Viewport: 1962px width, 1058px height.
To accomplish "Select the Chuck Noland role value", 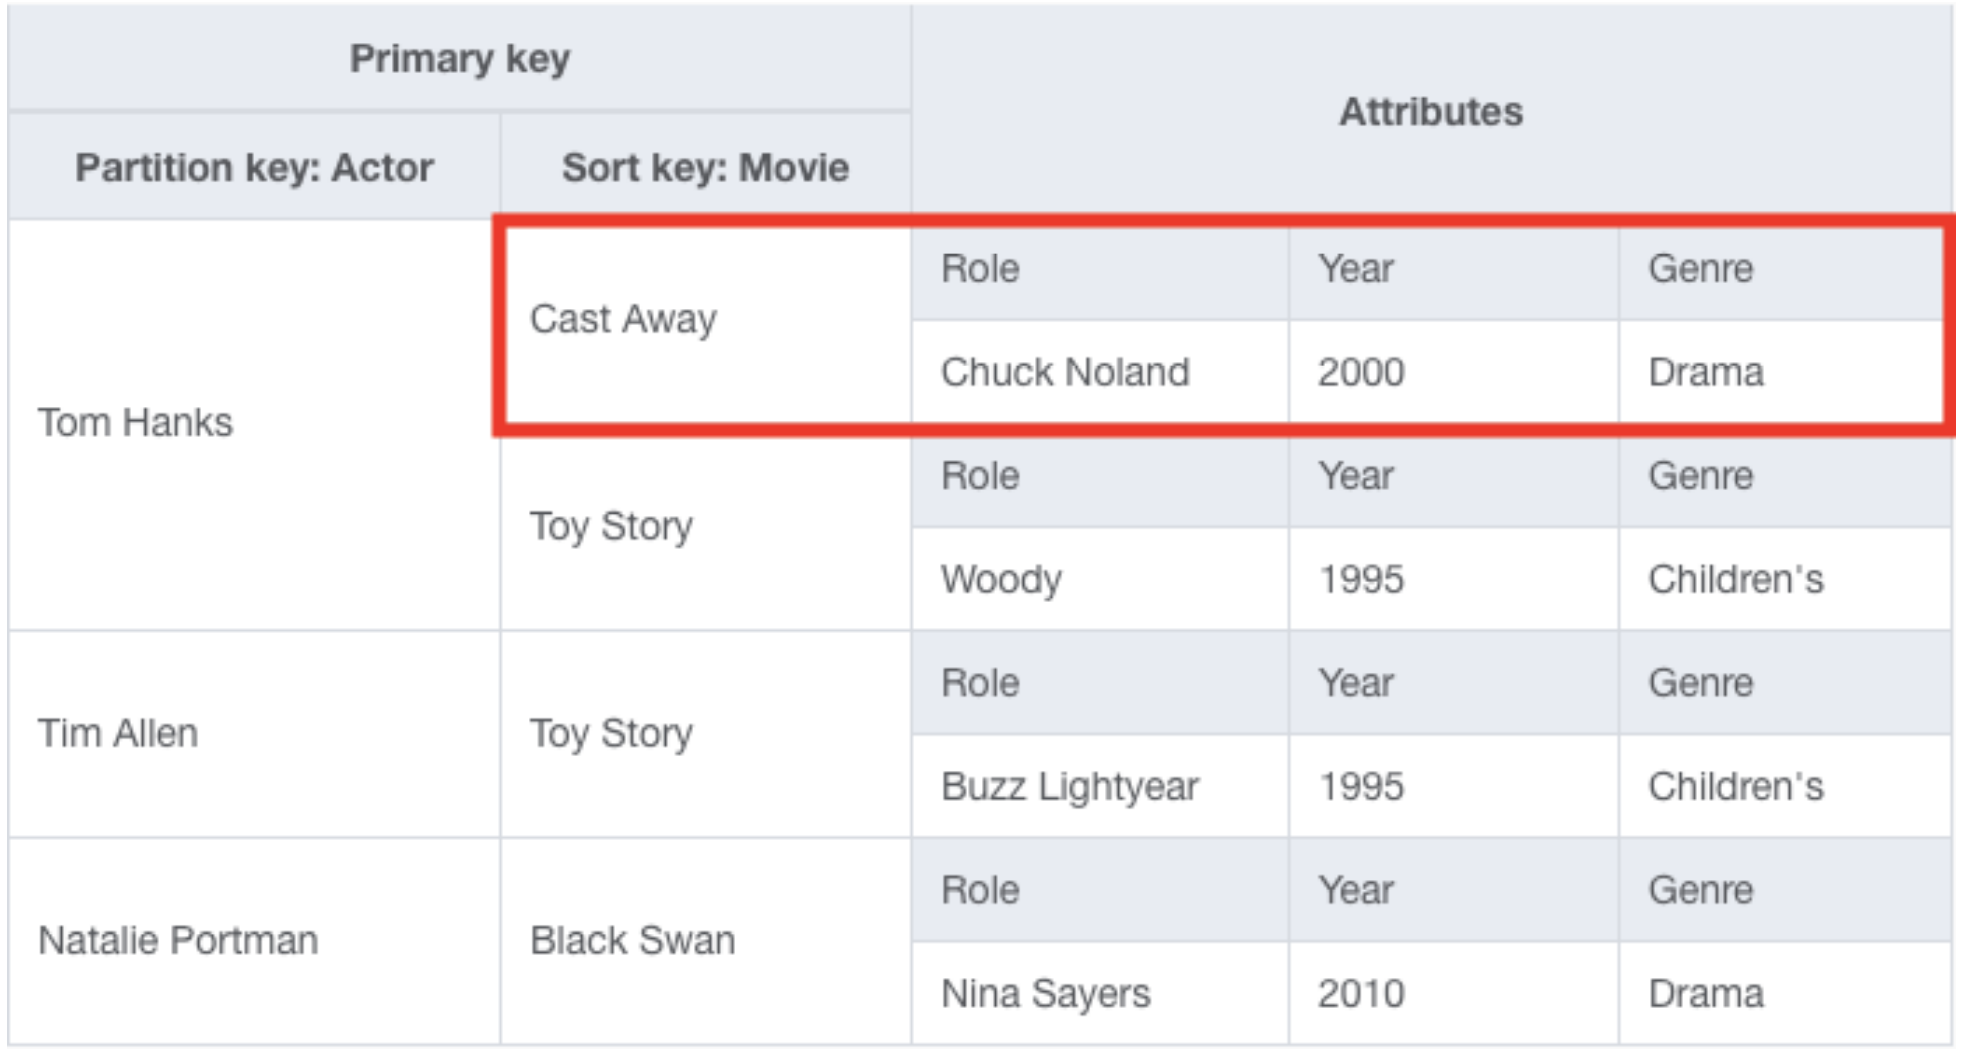I will [x=1100, y=372].
